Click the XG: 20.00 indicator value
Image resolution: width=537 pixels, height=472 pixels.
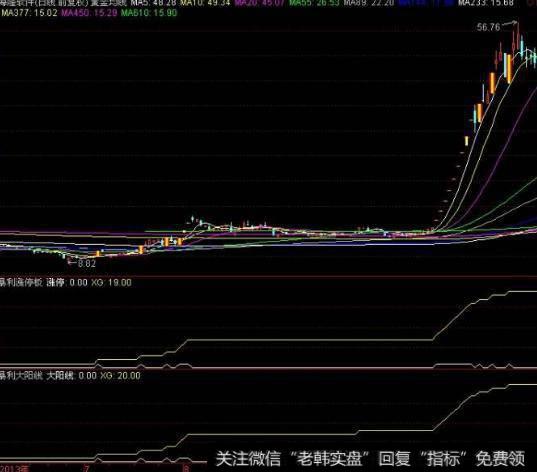pyautogui.click(x=120, y=375)
